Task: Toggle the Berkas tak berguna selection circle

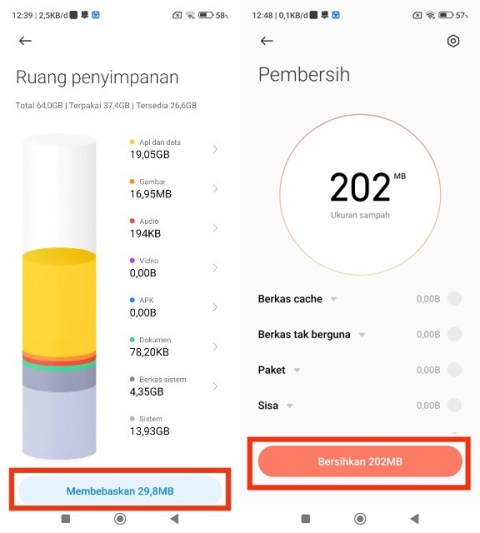Action: click(454, 334)
